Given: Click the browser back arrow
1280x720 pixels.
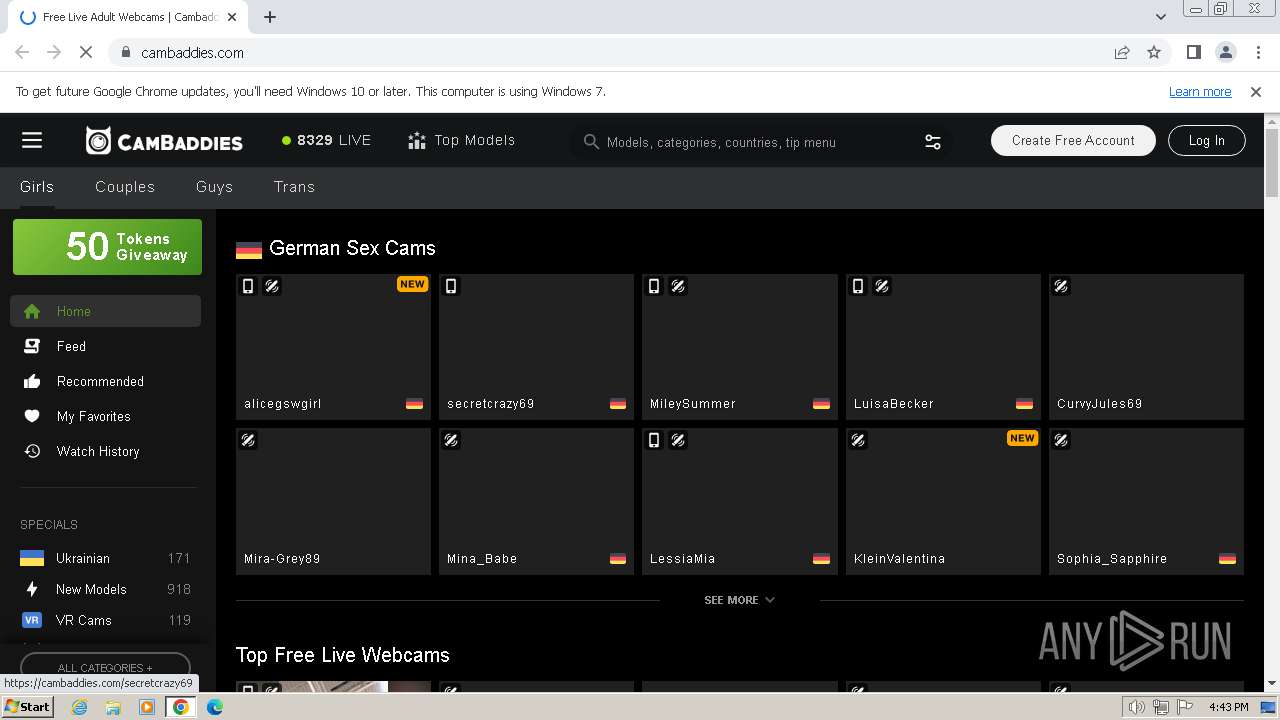Looking at the screenshot, I should (x=22, y=52).
